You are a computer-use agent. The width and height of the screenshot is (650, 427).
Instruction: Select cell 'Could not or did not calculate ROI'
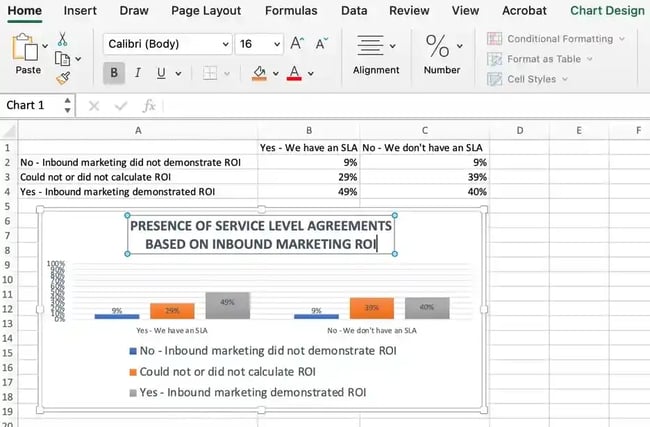tap(138, 177)
